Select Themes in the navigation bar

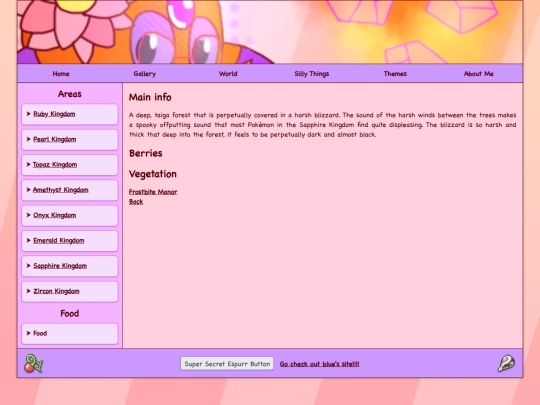point(395,74)
